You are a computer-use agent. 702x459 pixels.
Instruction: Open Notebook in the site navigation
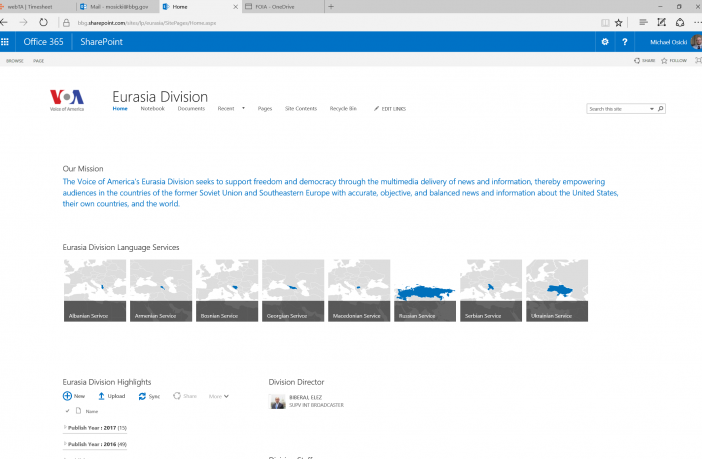click(153, 108)
